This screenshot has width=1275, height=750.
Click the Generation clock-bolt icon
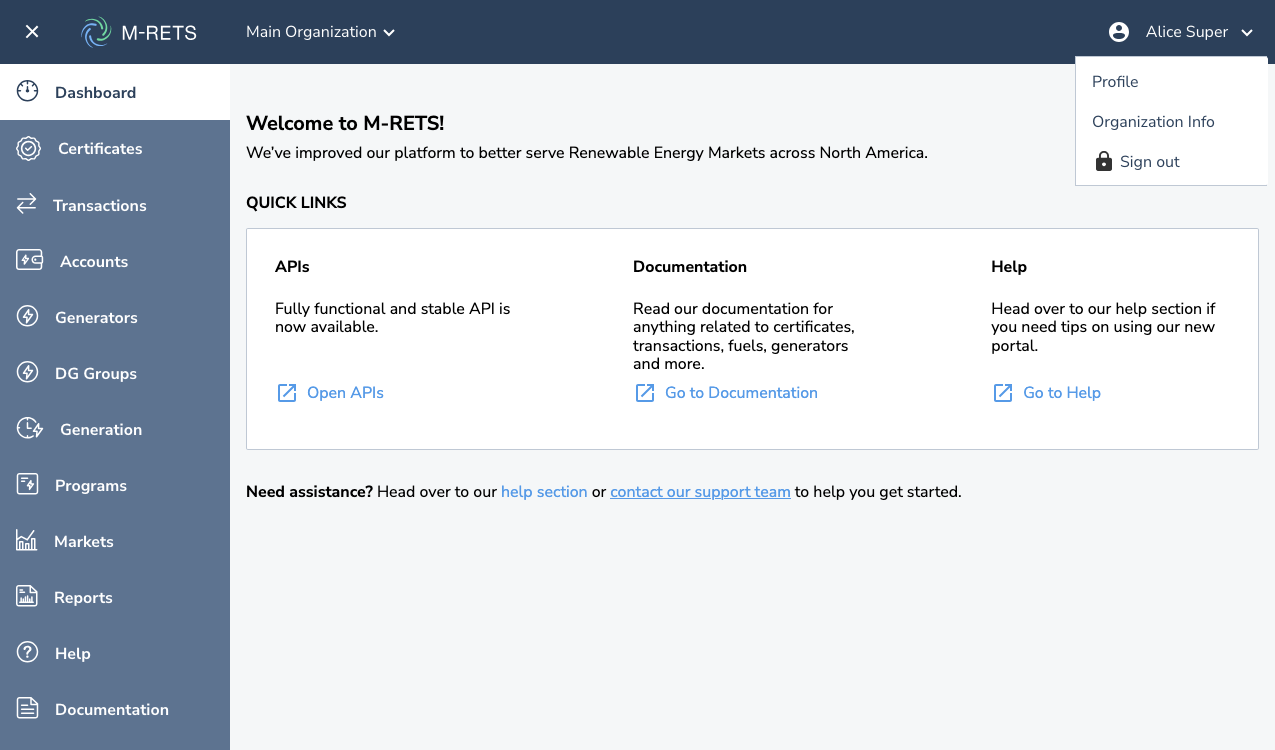[30, 429]
